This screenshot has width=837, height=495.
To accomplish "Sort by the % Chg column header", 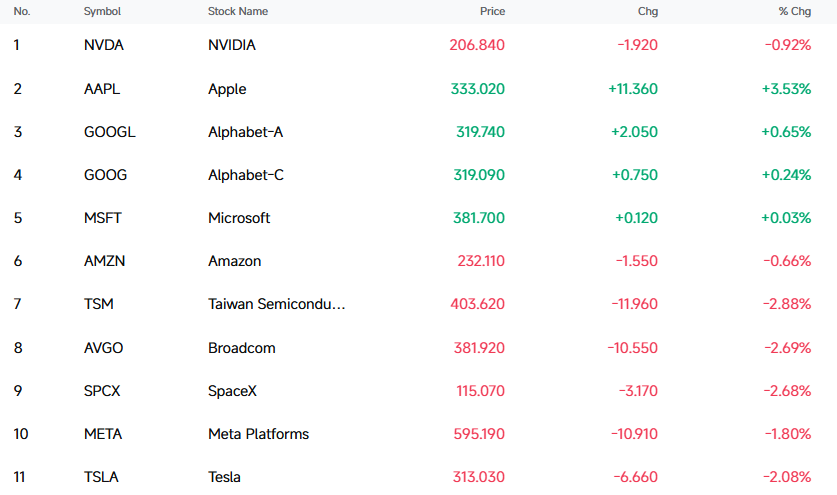I will pos(794,11).
